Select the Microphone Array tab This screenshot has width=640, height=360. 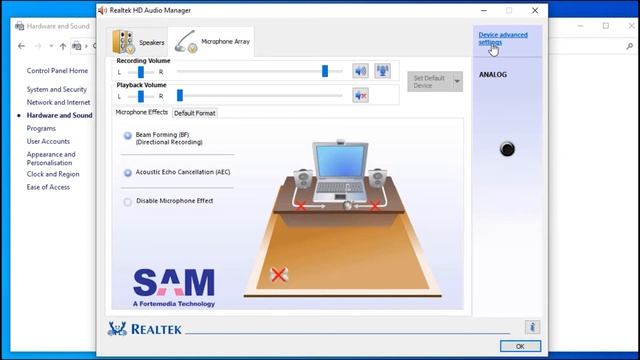(211, 42)
